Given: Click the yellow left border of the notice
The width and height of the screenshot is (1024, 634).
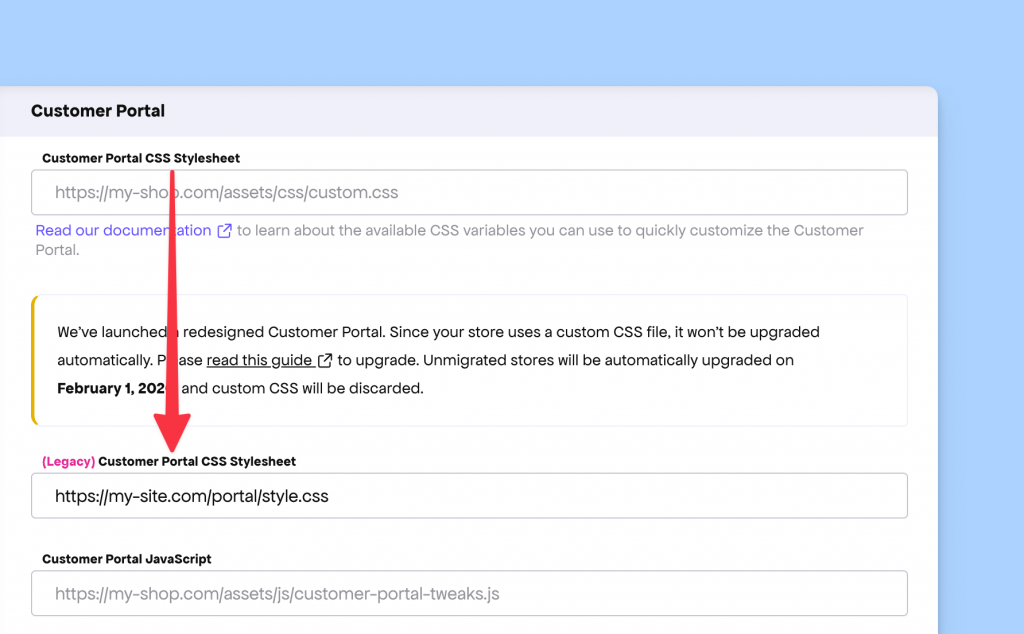Looking at the screenshot, I should coord(33,360).
